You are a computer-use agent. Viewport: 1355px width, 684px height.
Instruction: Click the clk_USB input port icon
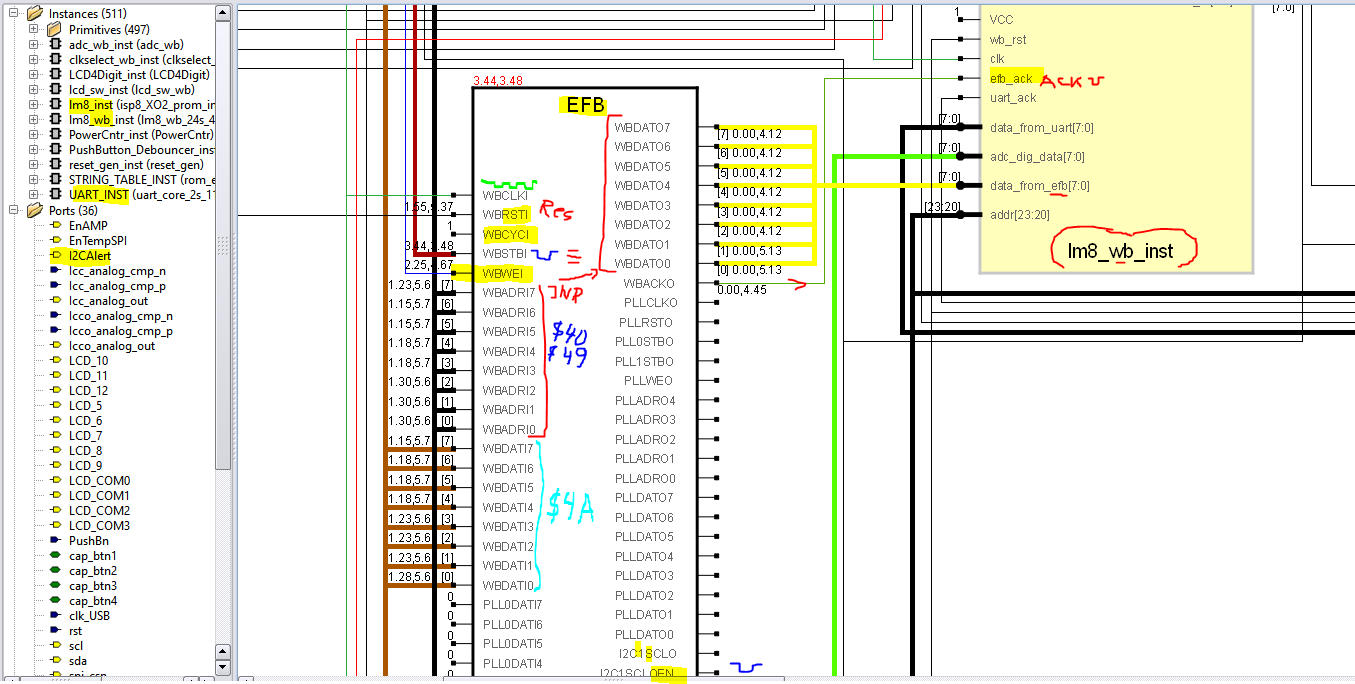(56, 616)
